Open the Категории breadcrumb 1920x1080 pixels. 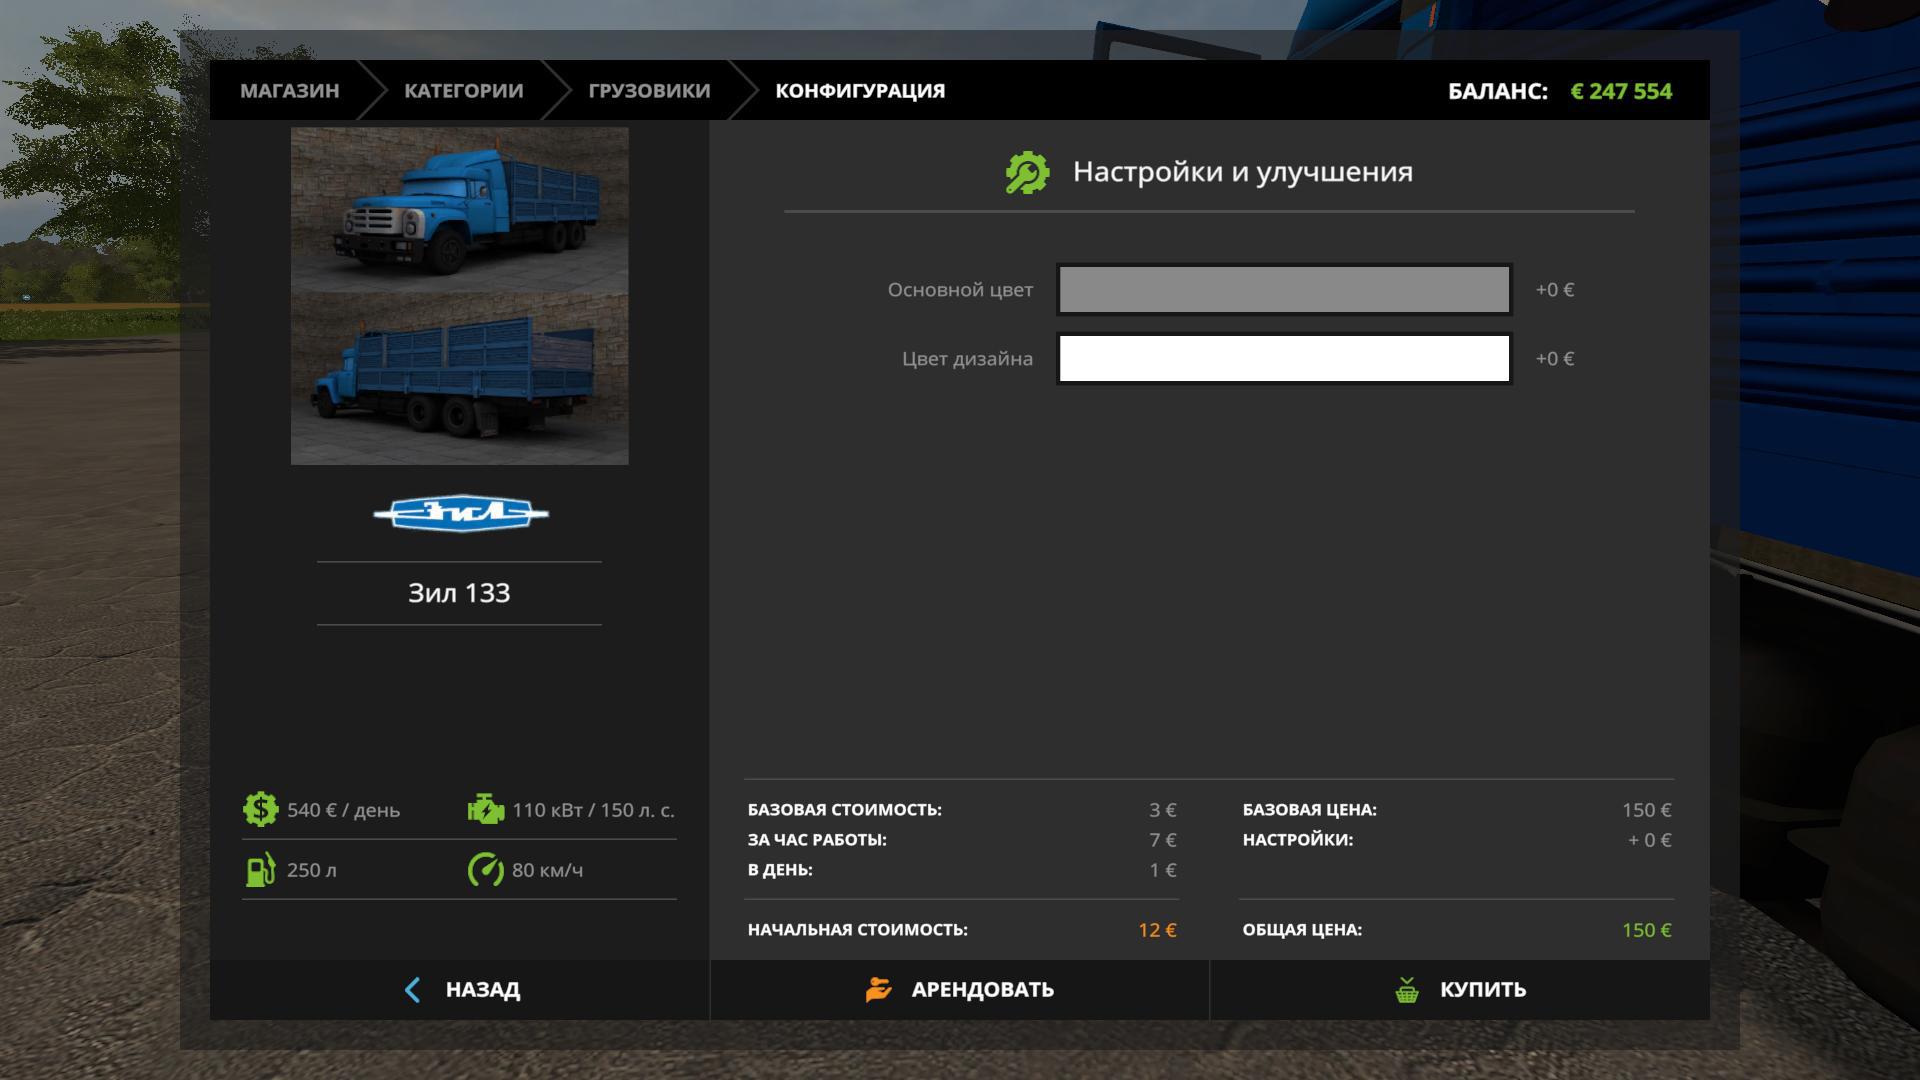click(463, 91)
